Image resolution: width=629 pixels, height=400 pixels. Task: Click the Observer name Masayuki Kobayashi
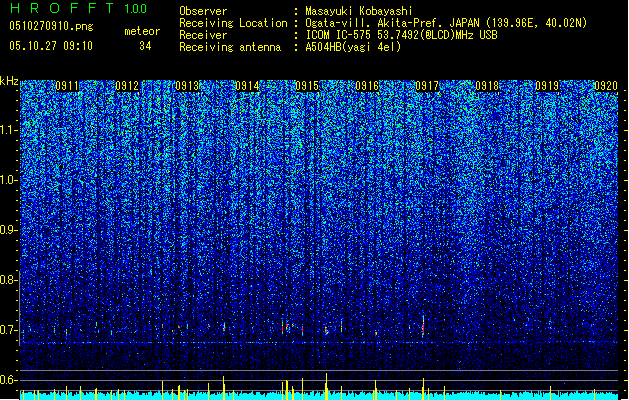[x=359, y=11]
